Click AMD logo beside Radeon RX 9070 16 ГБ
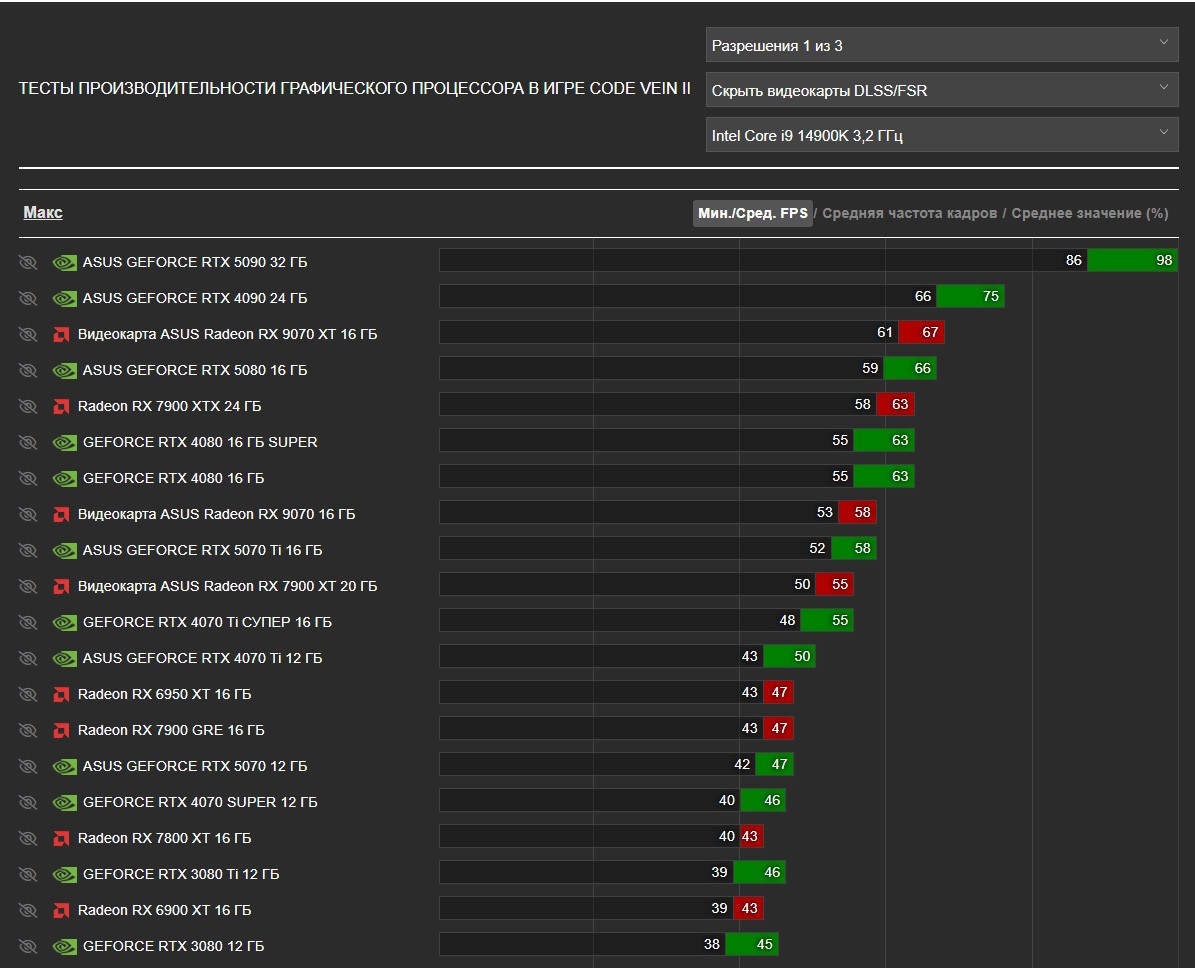 click(x=61, y=514)
